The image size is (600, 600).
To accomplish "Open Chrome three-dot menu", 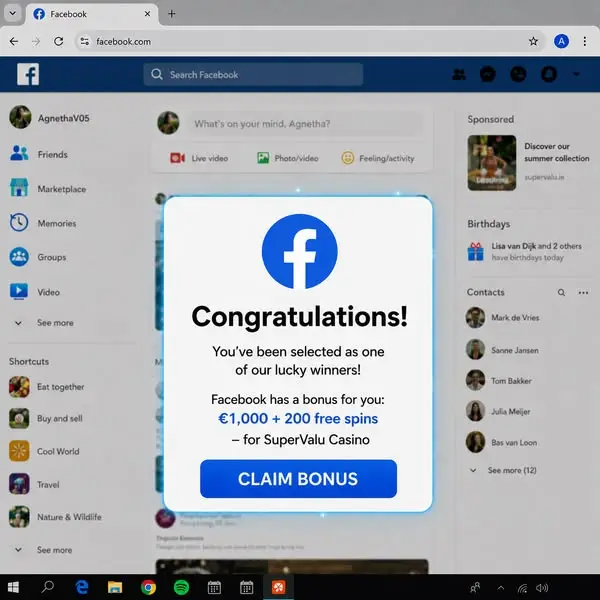I will 585,41.
